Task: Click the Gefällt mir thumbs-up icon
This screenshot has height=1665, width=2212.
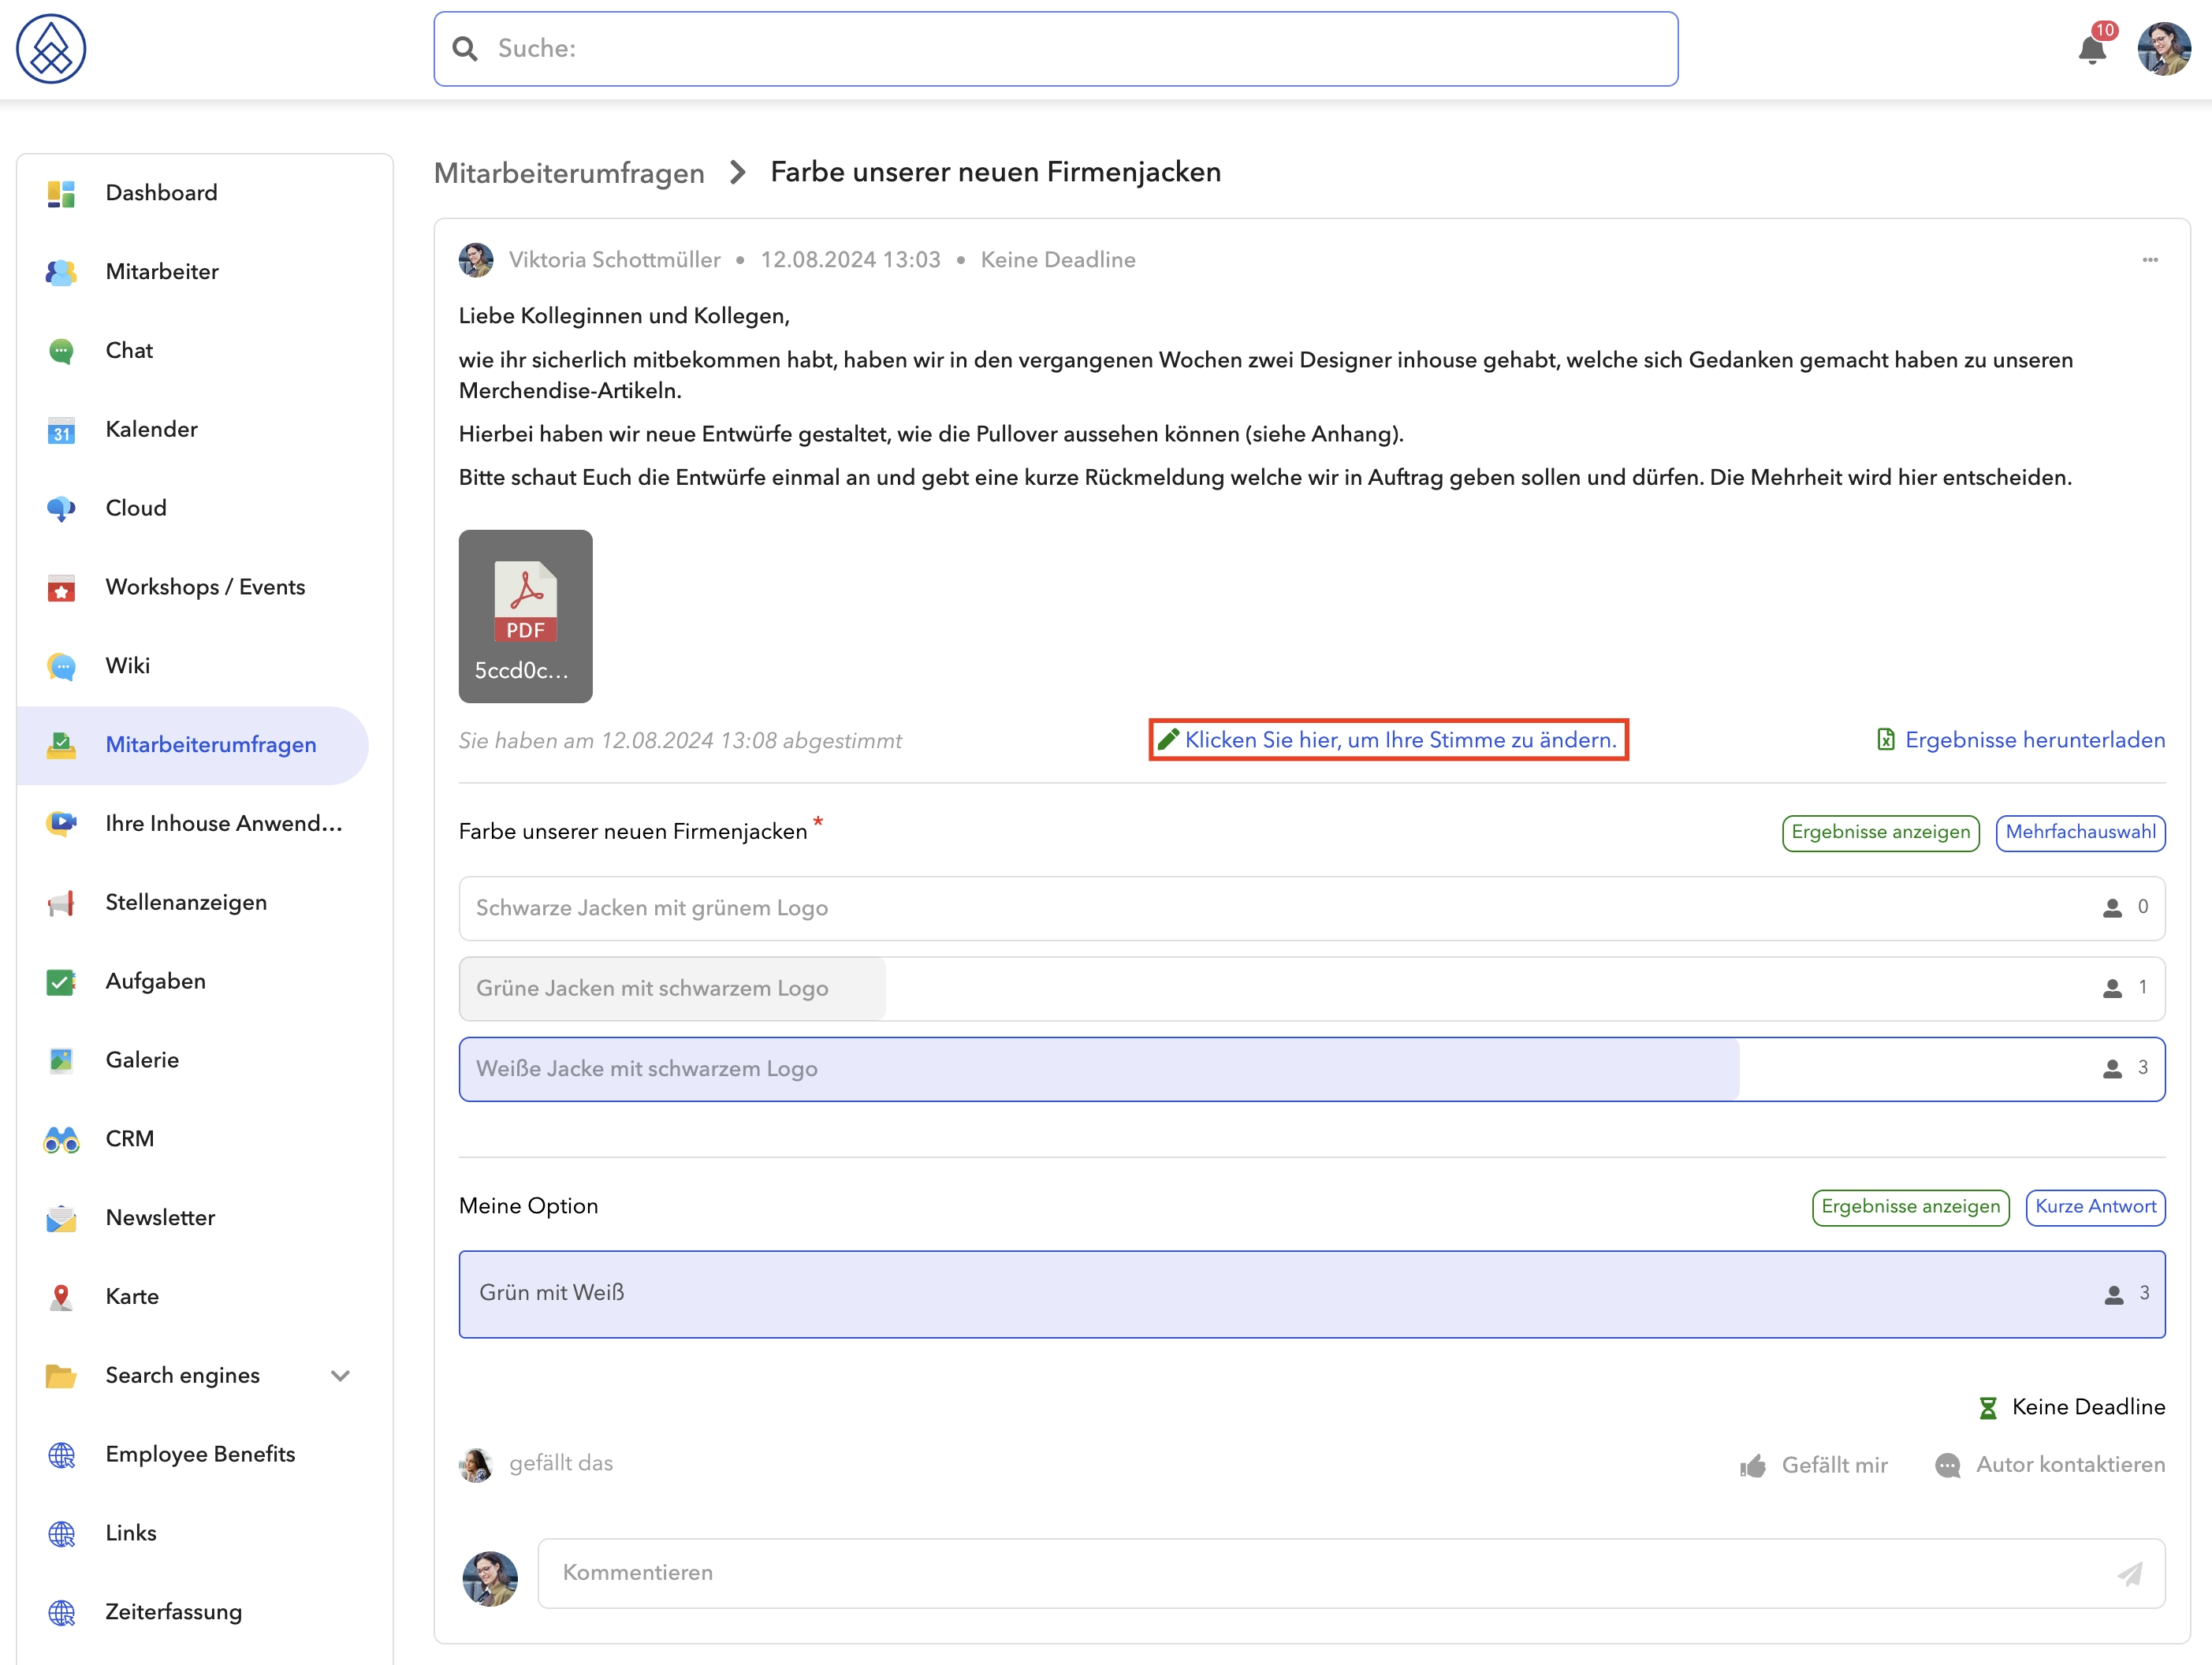Action: click(x=1753, y=1465)
